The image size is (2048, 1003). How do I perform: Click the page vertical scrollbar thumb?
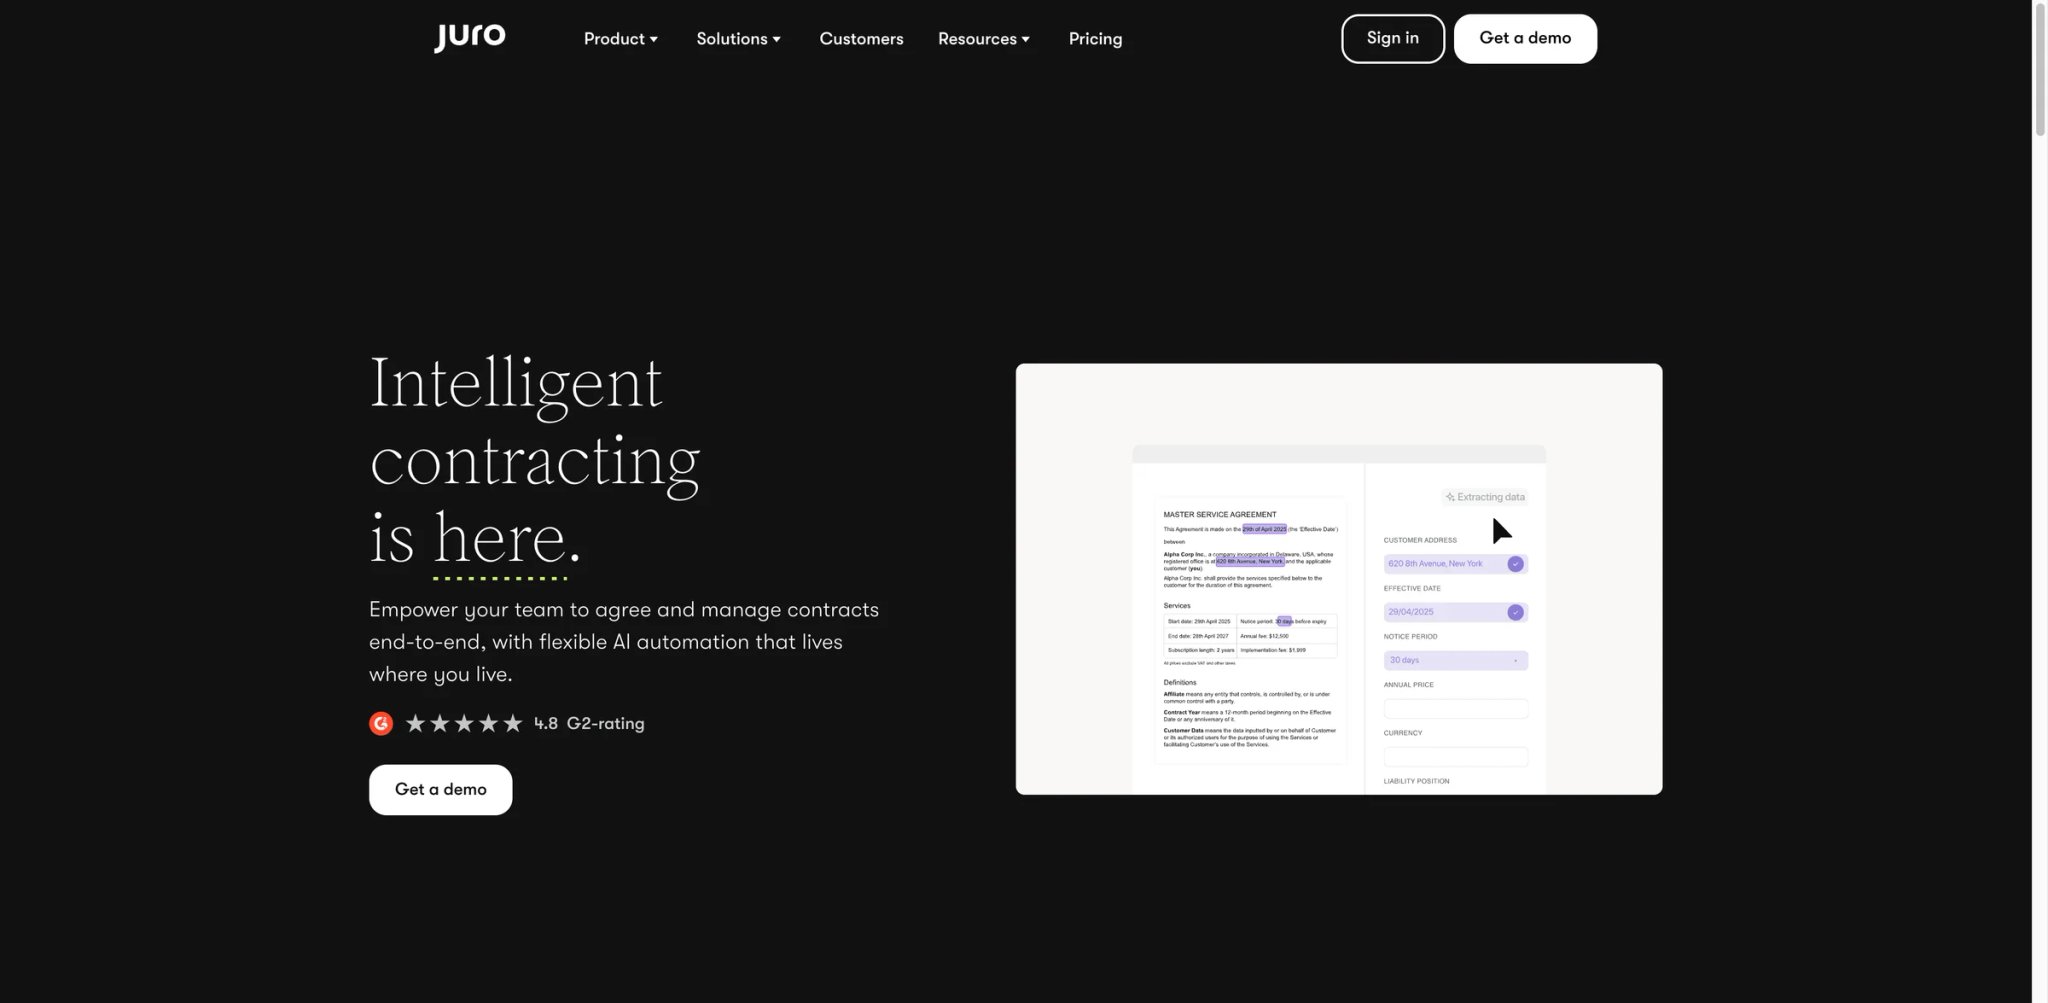click(2040, 68)
